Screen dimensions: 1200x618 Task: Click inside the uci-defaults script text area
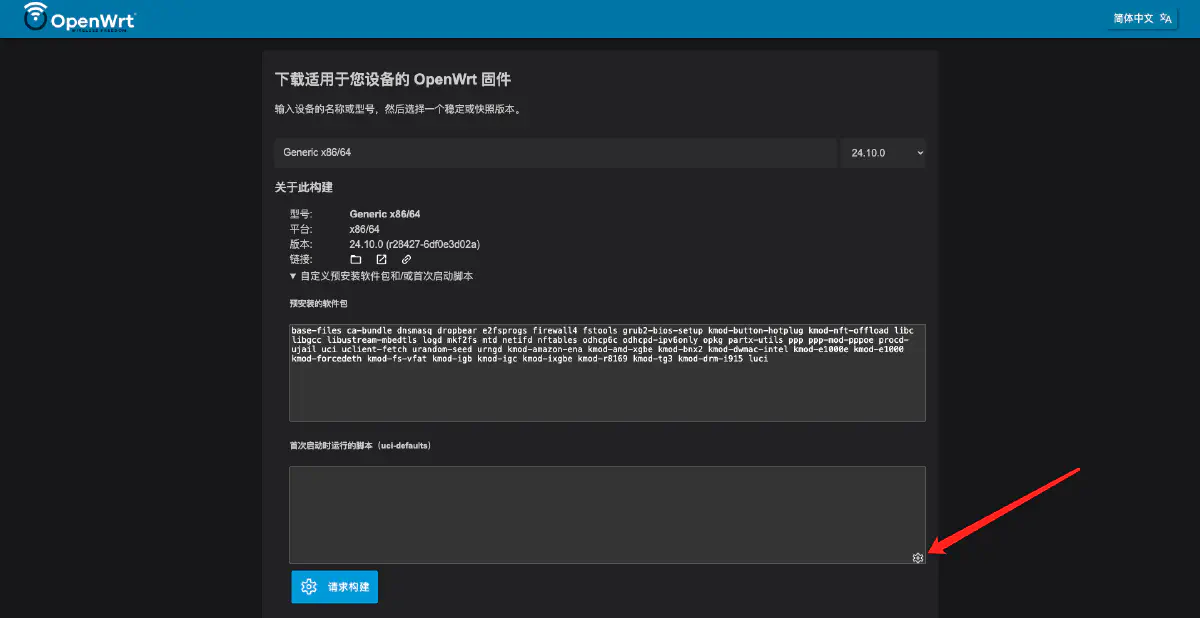pos(607,514)
